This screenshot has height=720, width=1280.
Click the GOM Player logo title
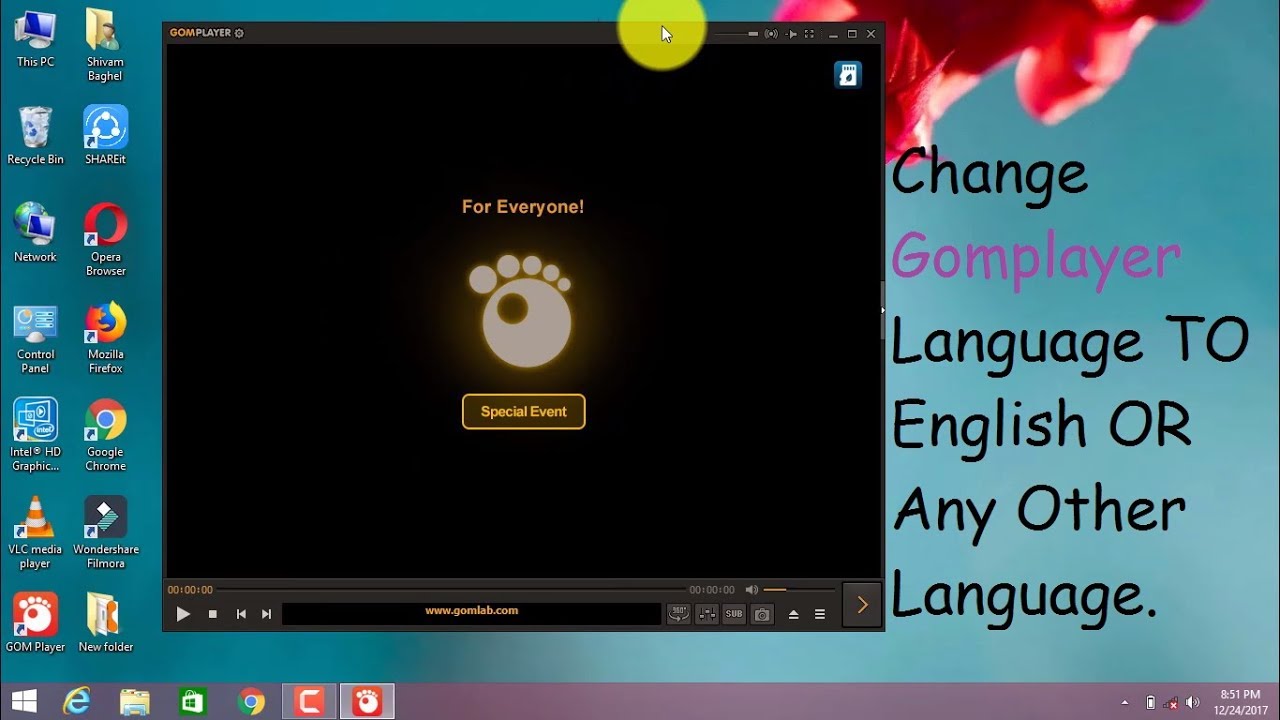click(200, 33)
